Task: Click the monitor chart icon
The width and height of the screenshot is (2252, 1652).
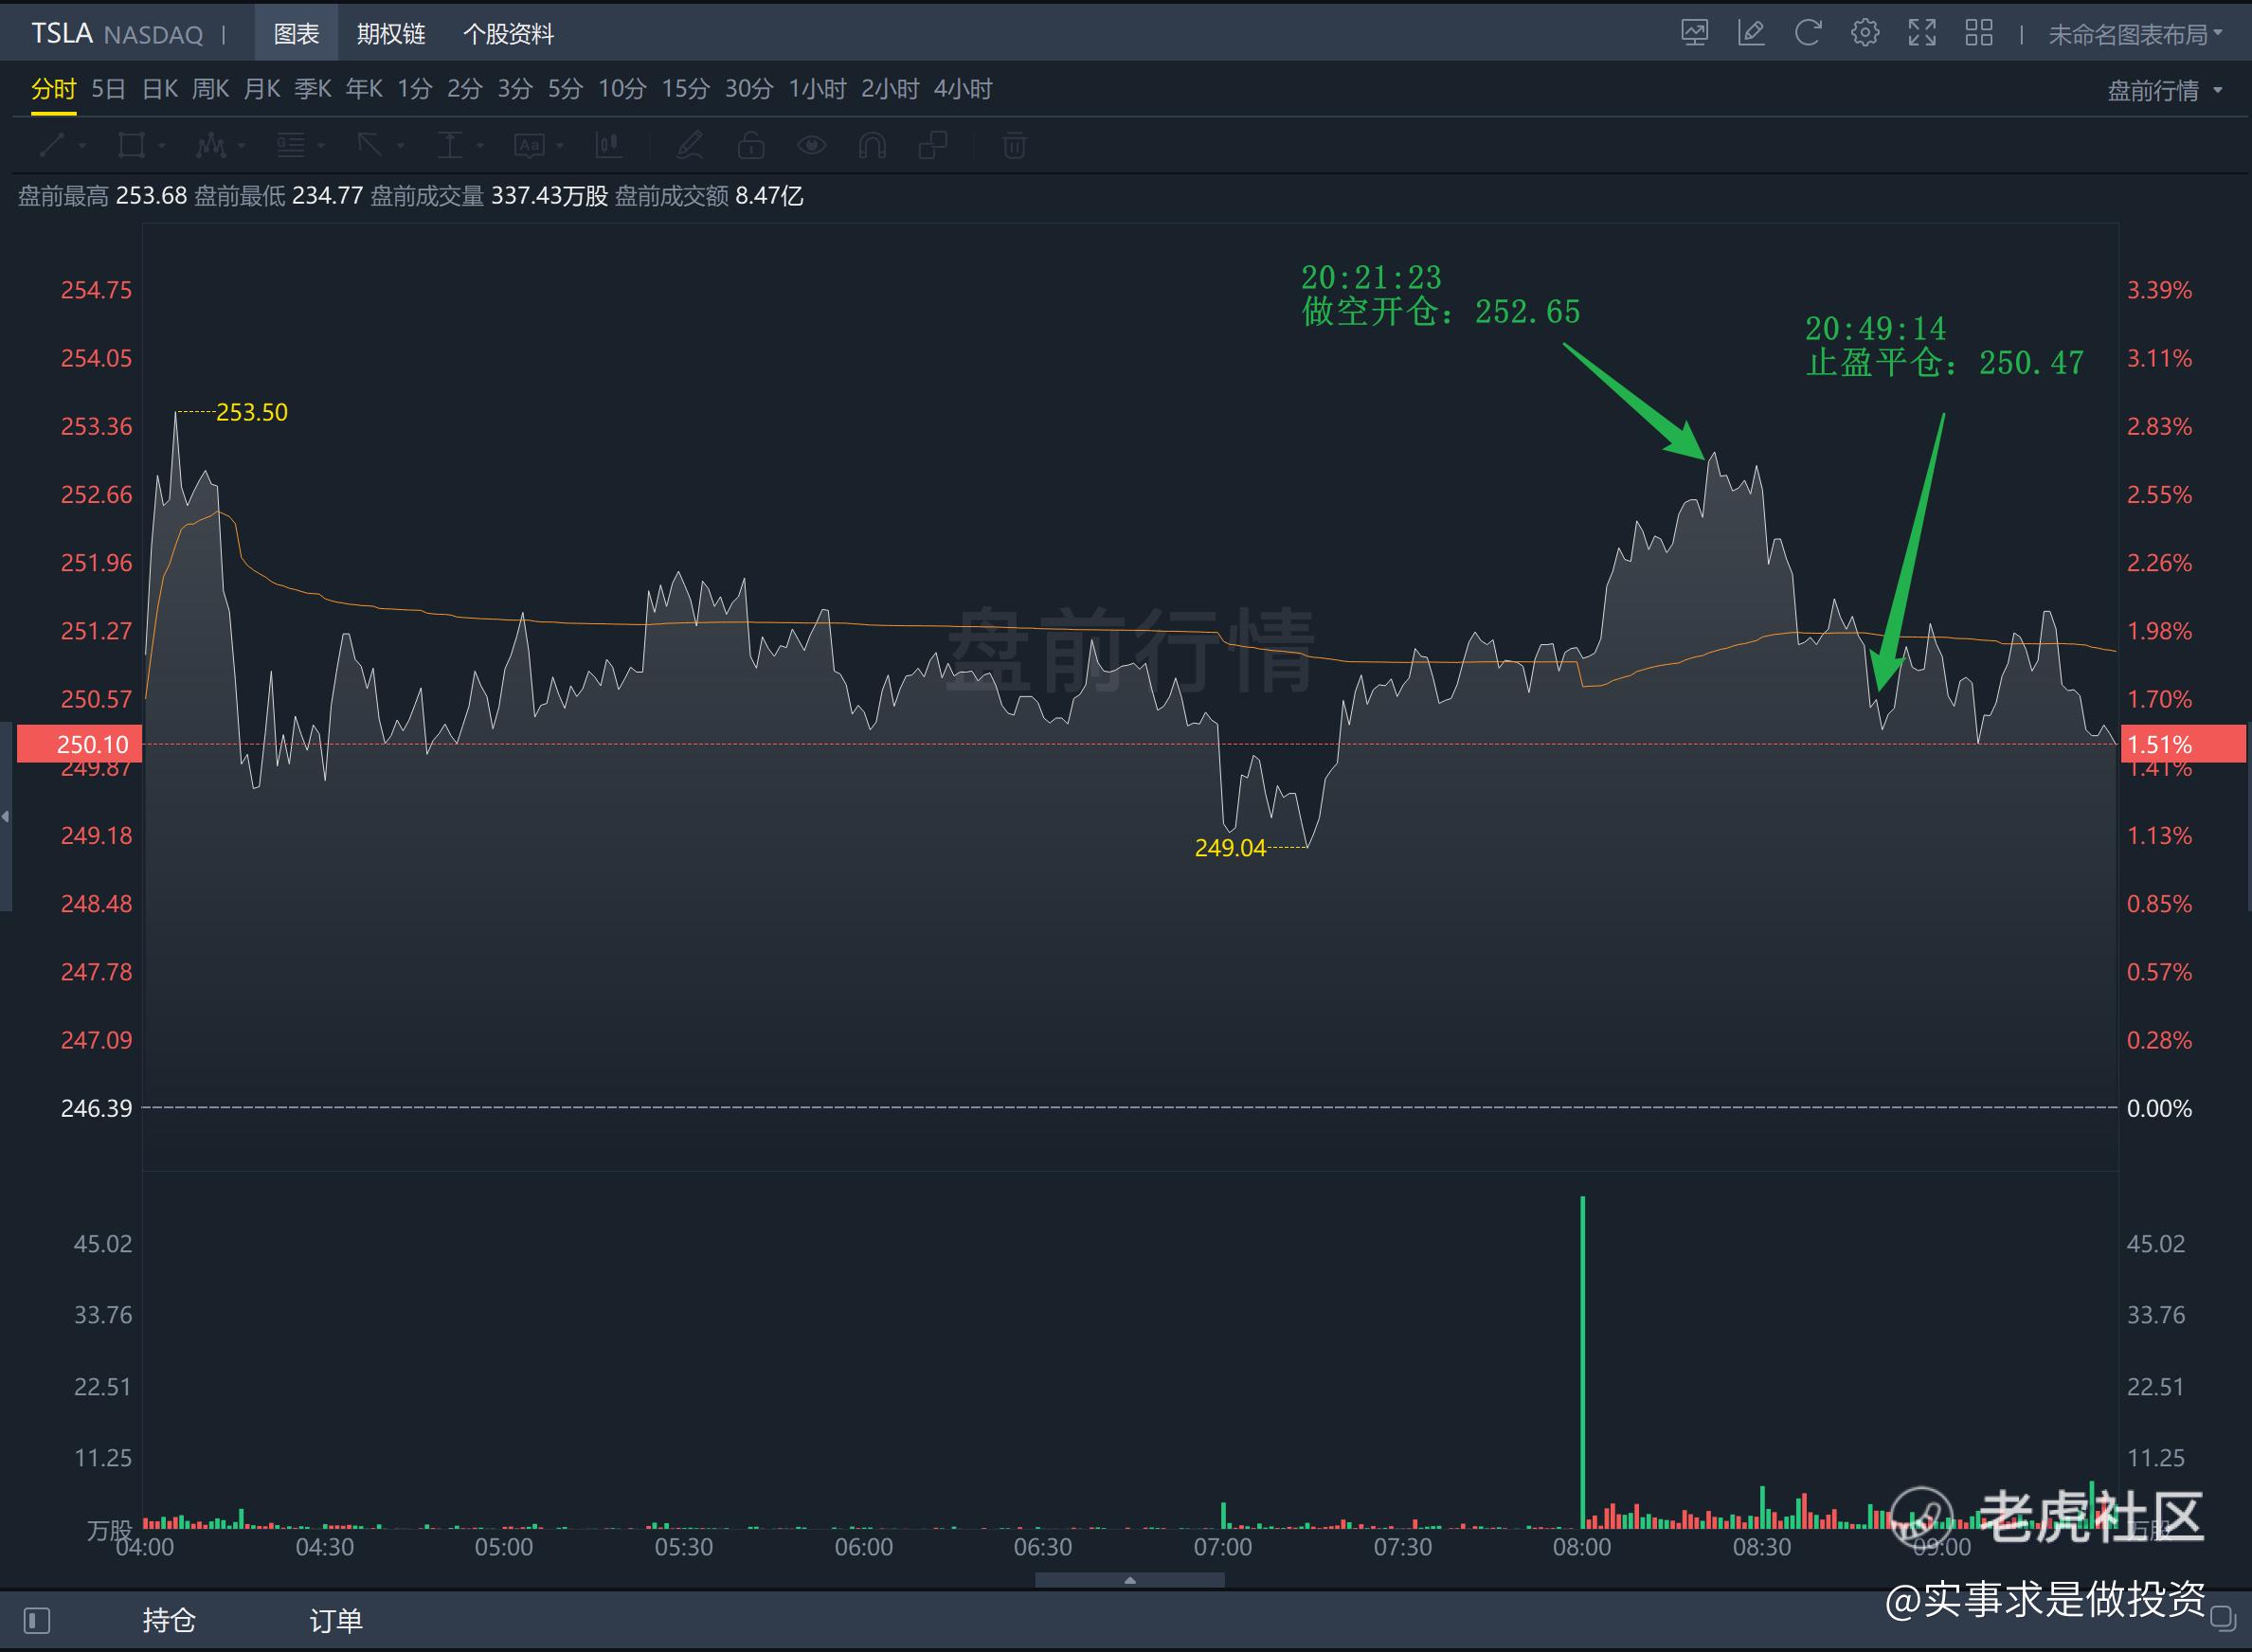Action: pos(1694,33)
